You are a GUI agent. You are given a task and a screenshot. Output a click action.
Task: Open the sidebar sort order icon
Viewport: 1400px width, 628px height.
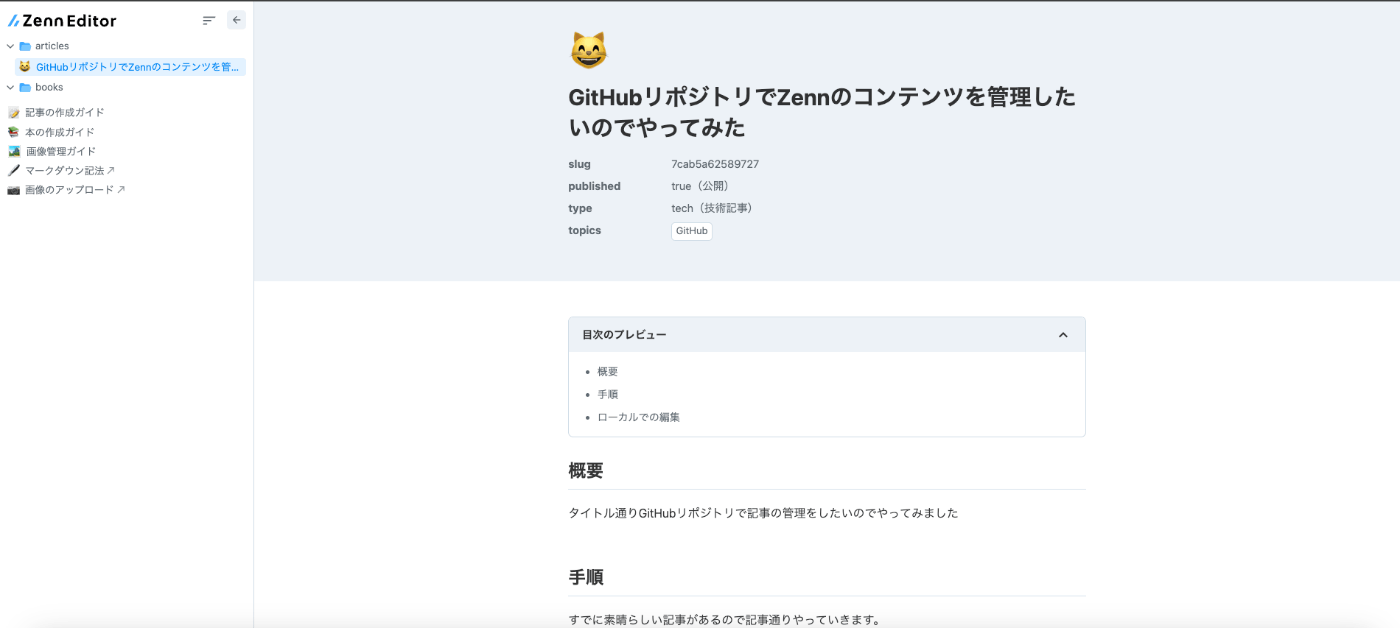209,20
